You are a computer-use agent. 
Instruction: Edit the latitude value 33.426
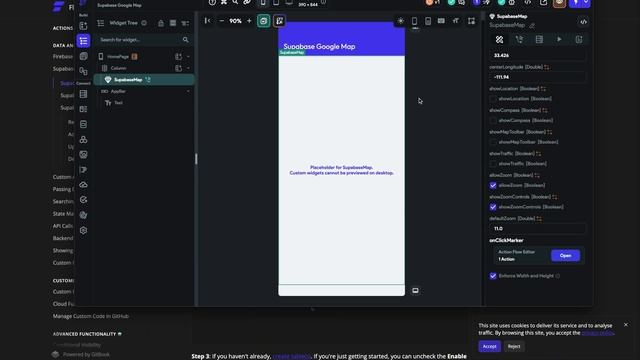point(538,55)
